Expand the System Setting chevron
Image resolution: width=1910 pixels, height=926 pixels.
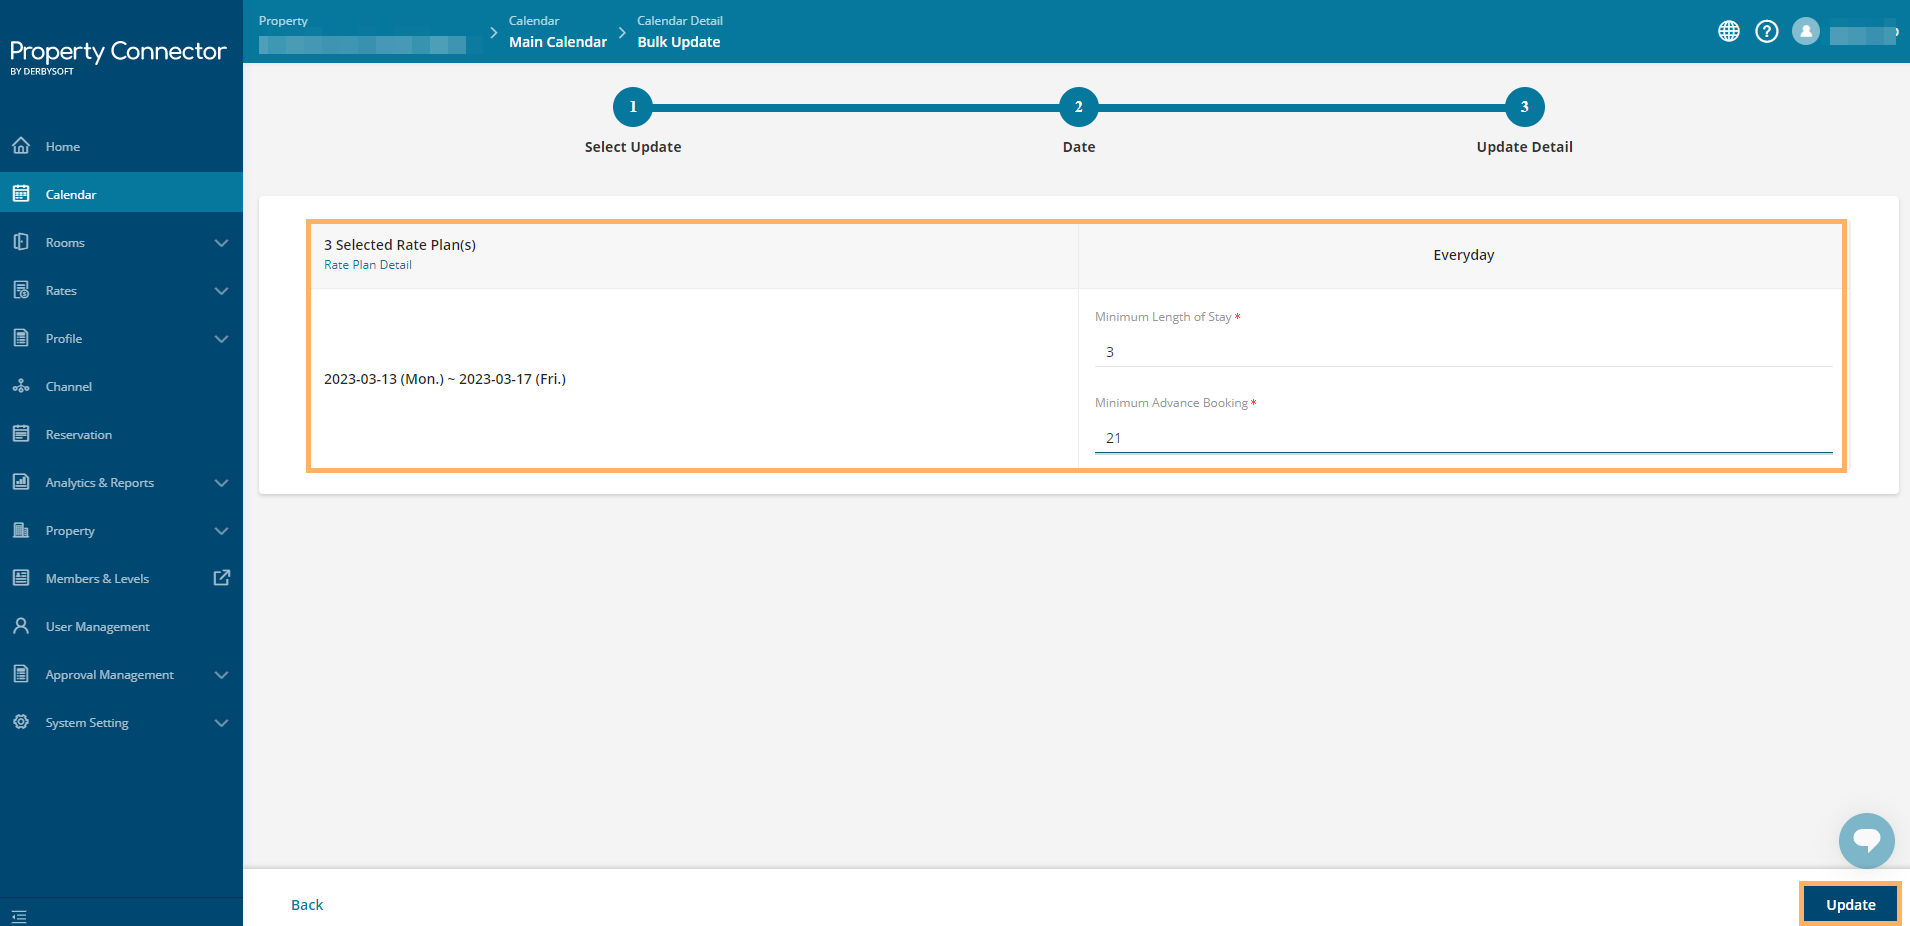(x=222, y=723)
